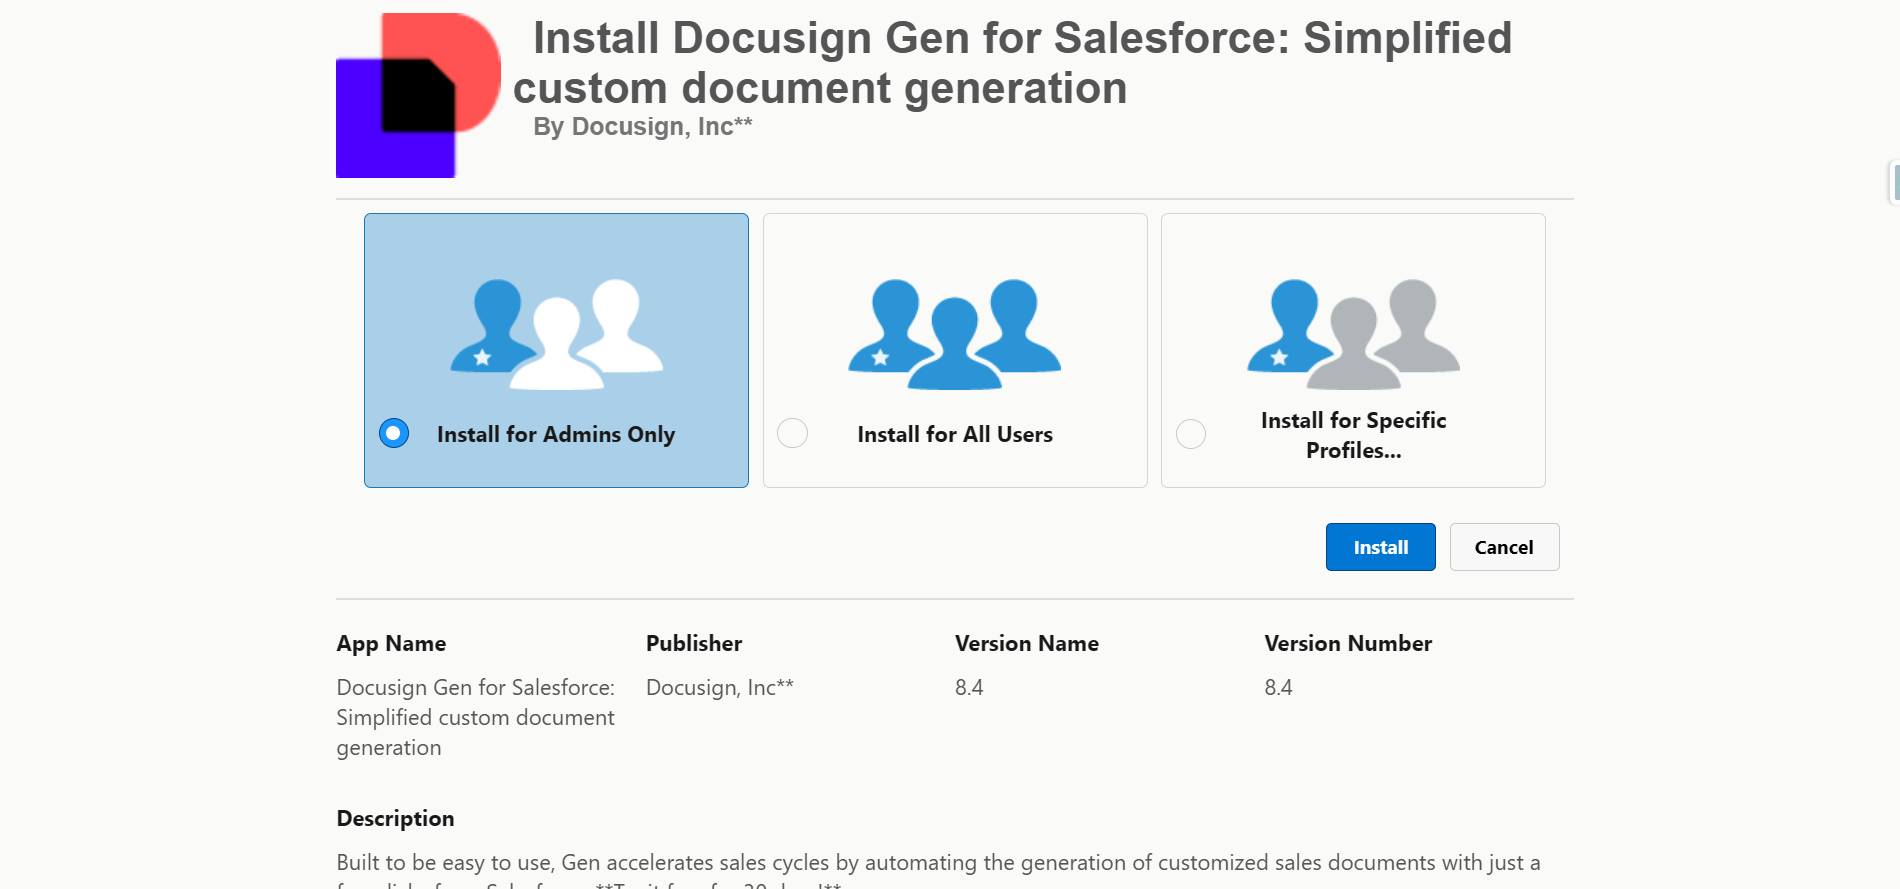1900x889 pixels.
Task: Click the "Description" heading
Action: pyautogui.click(x=395, y=818)
